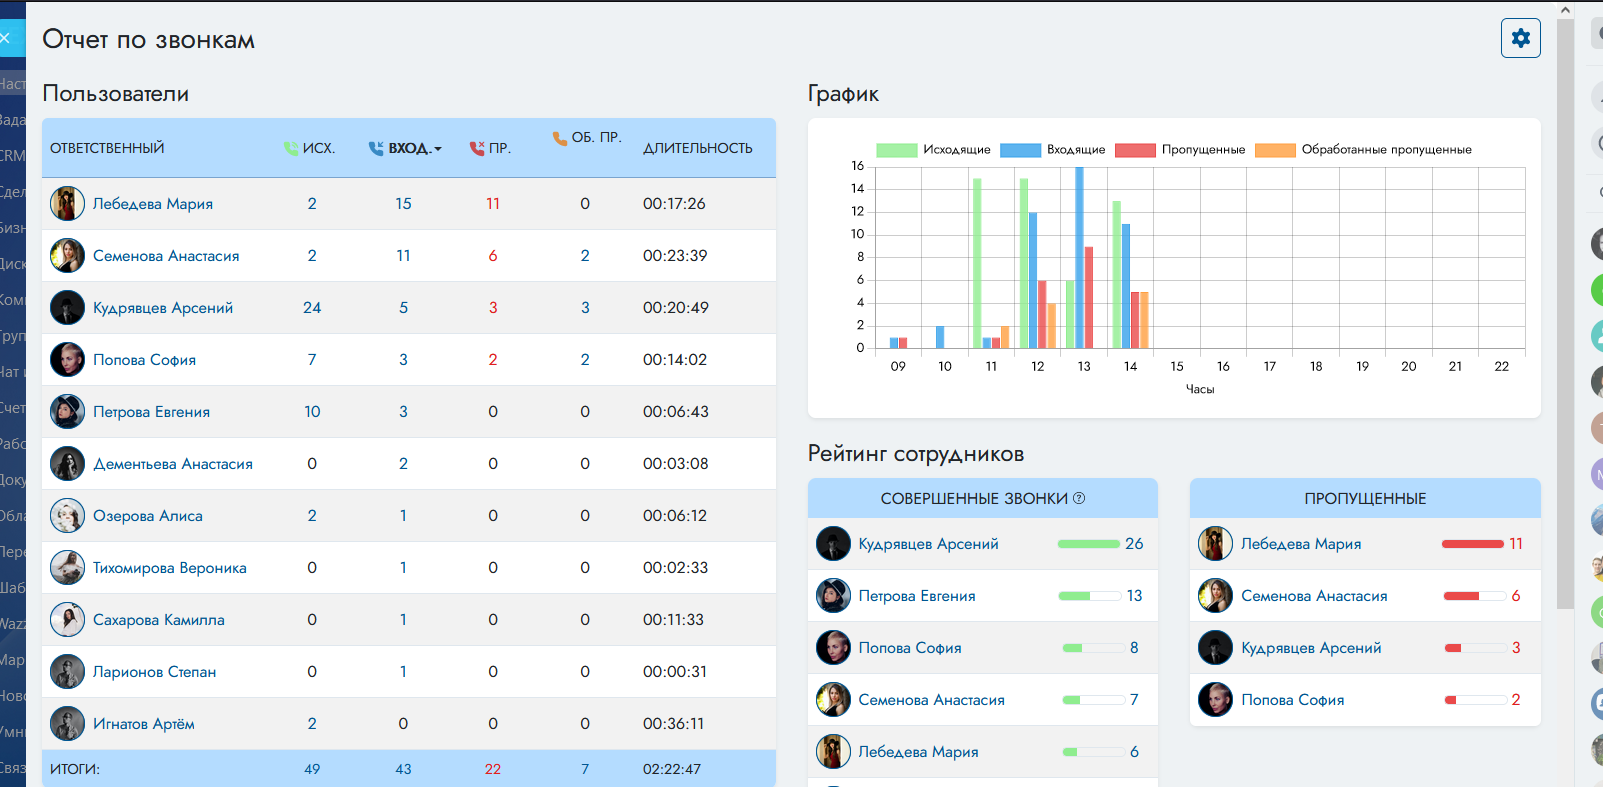The width and height of the screenshot is (1603, 787).
Task: Sort table by ВХОД. column dropdown
Action: tap(414, 148)
